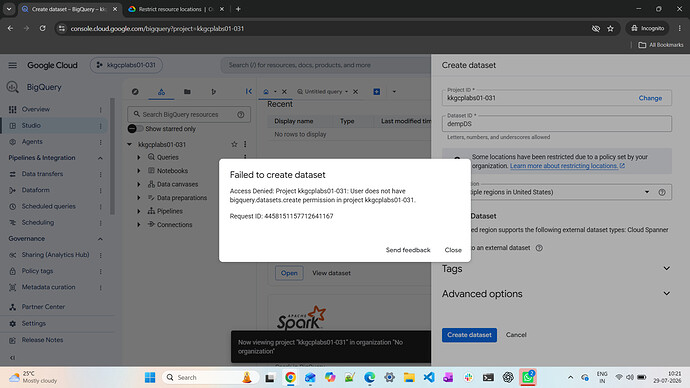Open Metadata curation page
The height and width of the screenshot is (388, 690).
coord(48,287)
